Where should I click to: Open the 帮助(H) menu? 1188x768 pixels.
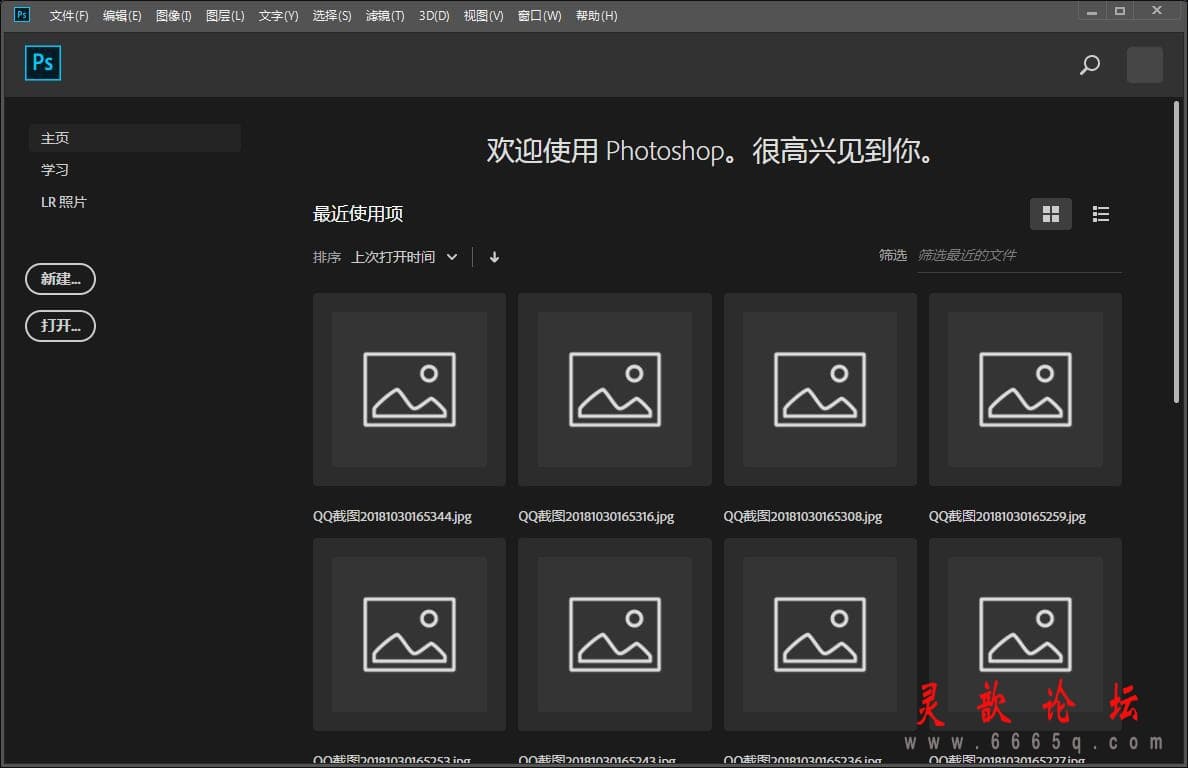point(596,15)
